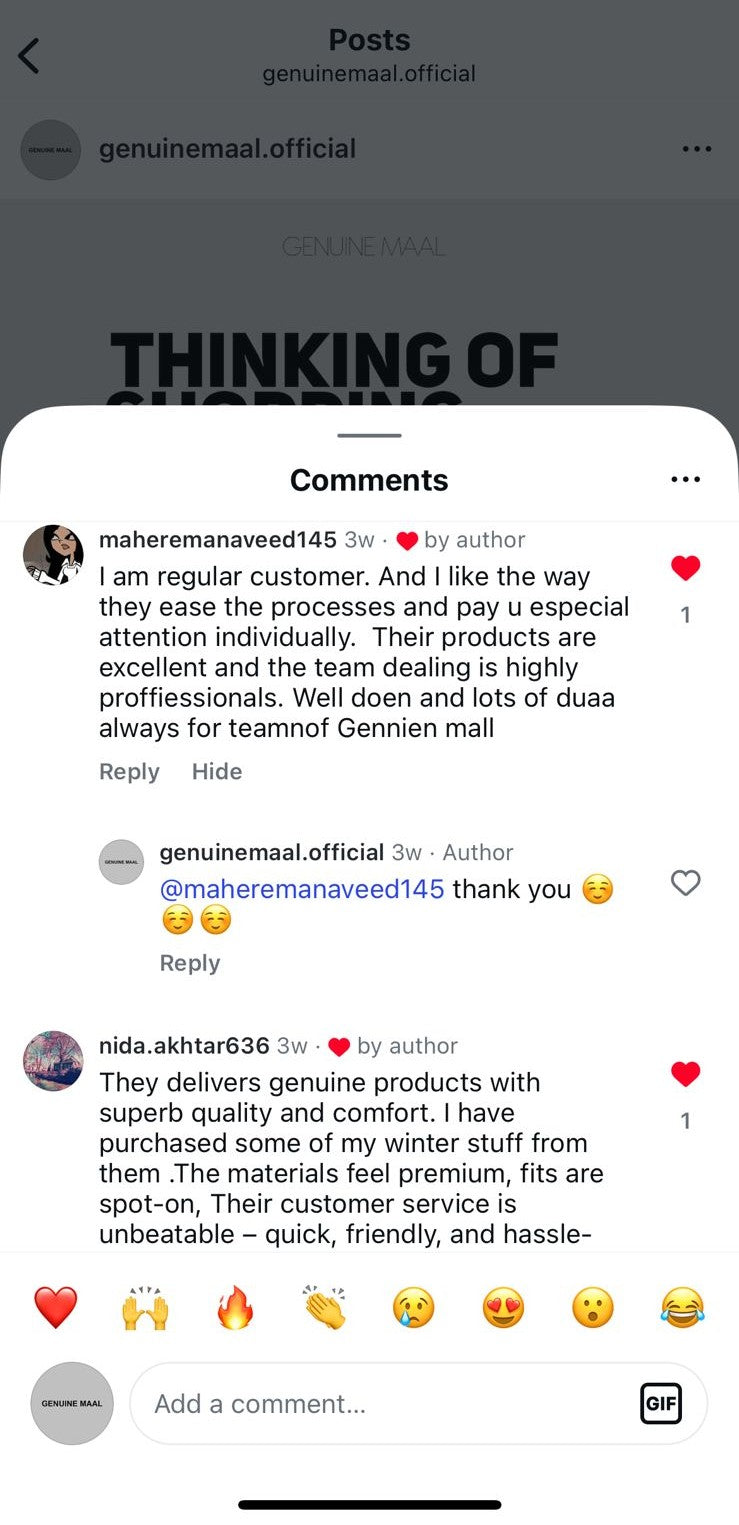Screen dimensions: 739x1525
Task: Tap the back arrow on Posts header
Action: click(x=29, y=56)
